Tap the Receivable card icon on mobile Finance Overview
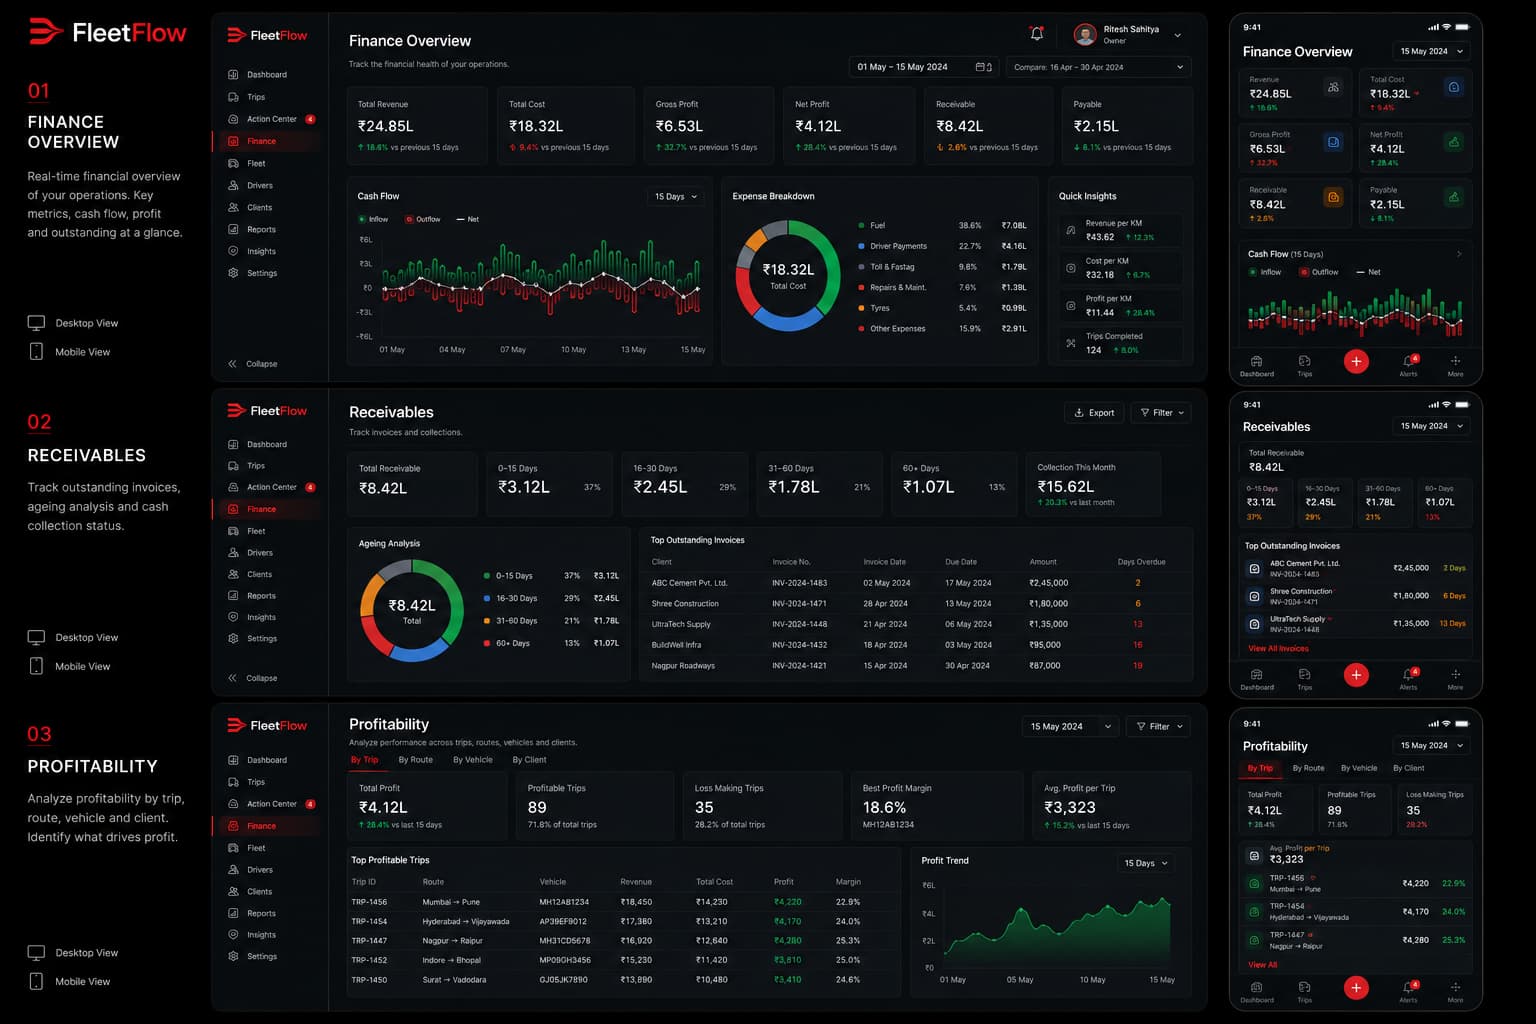The width and height of the screenshot is (1536, 1024). pyautogui.click(x=1333, y=197)
